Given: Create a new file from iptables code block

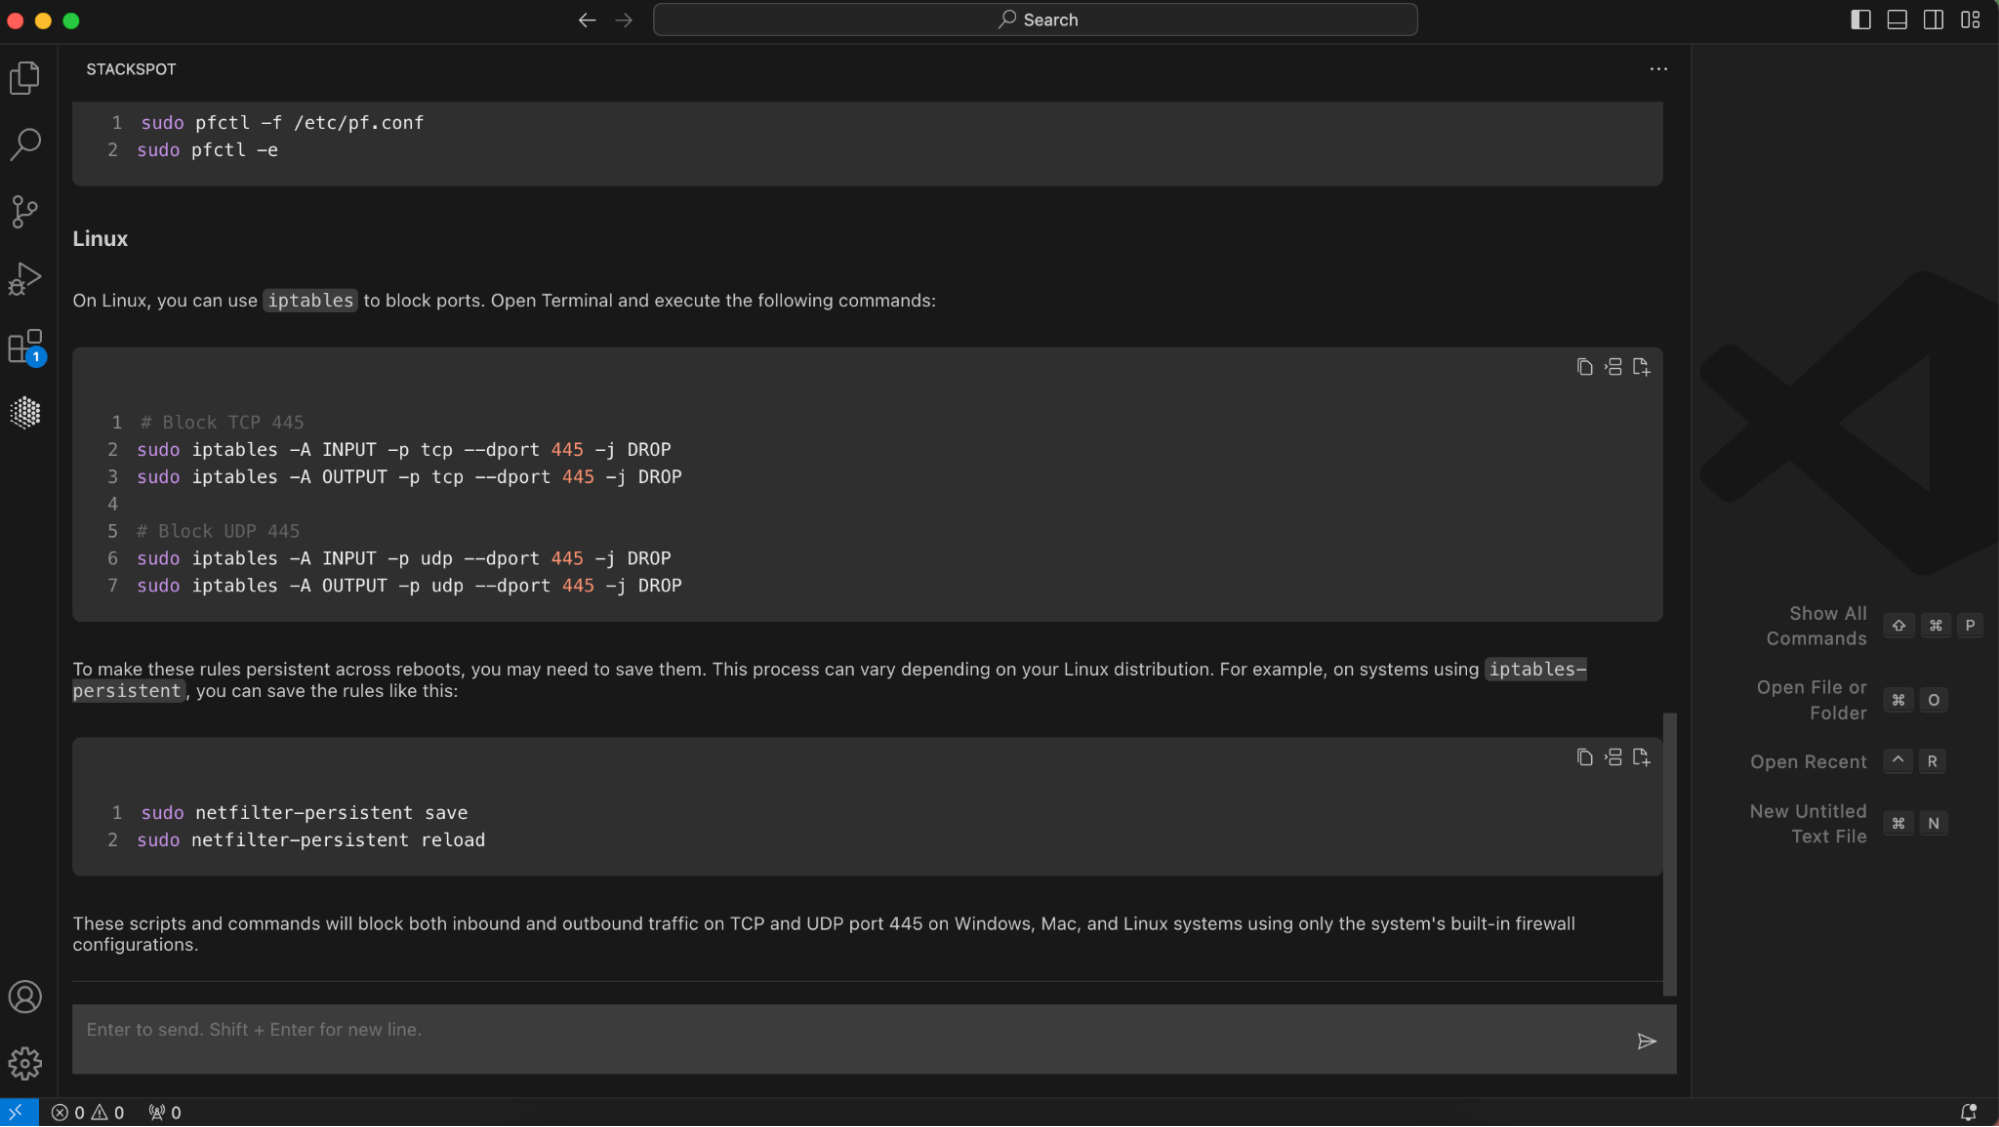Looking at the screenshot, I should coord(1641,367).
